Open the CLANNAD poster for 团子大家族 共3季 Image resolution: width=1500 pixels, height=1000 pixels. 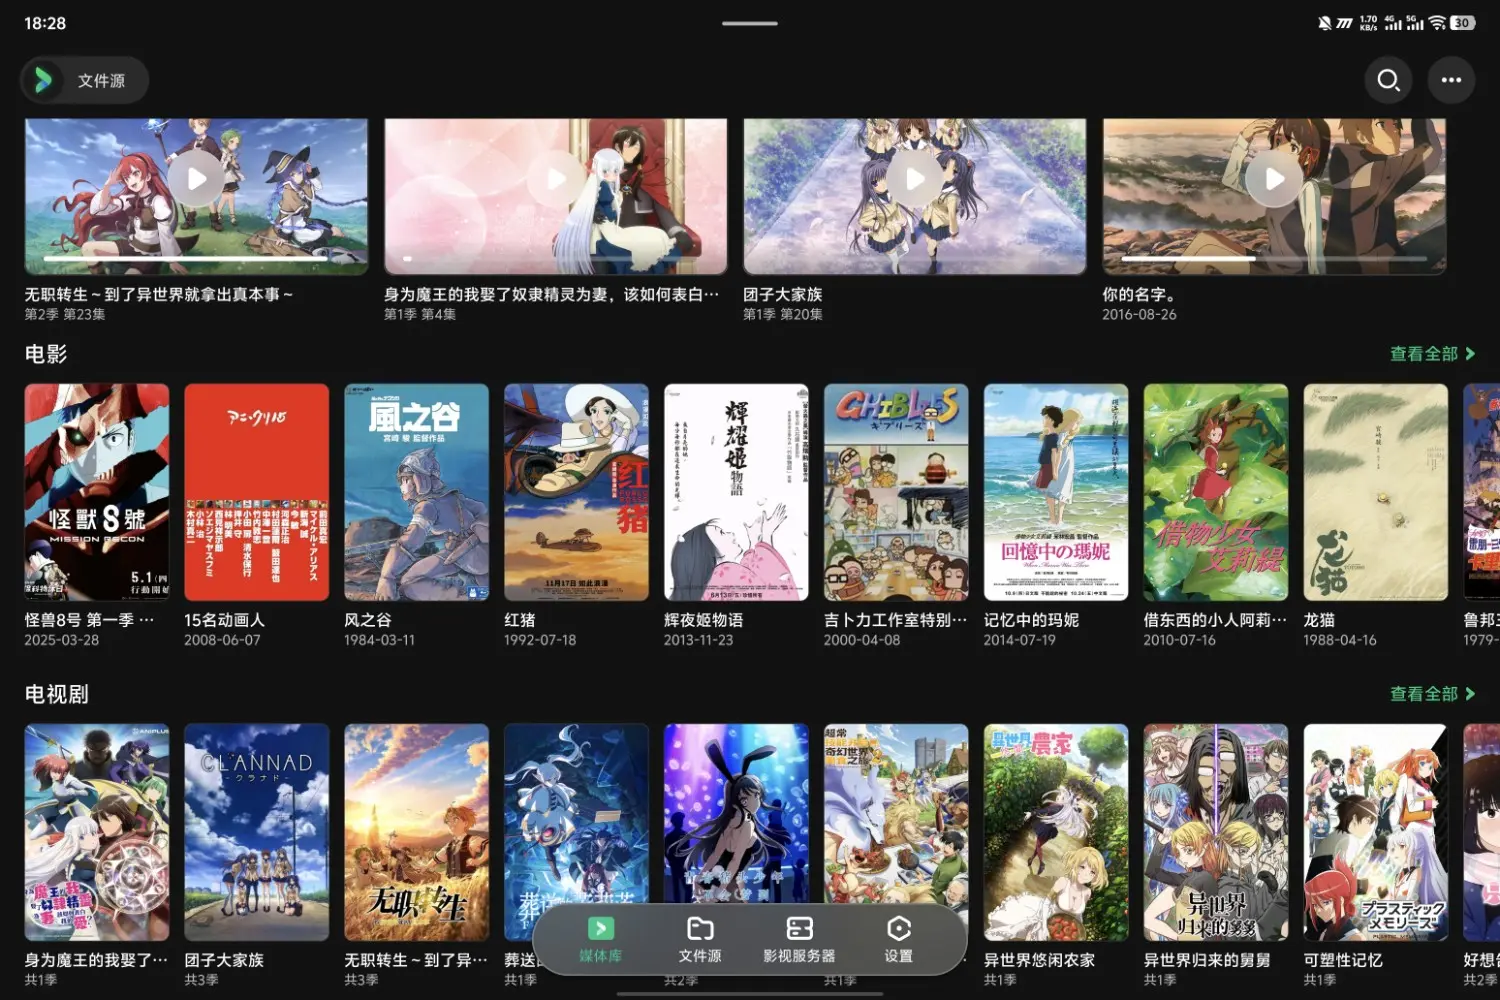pyautogui.click(x=257, y=832)
